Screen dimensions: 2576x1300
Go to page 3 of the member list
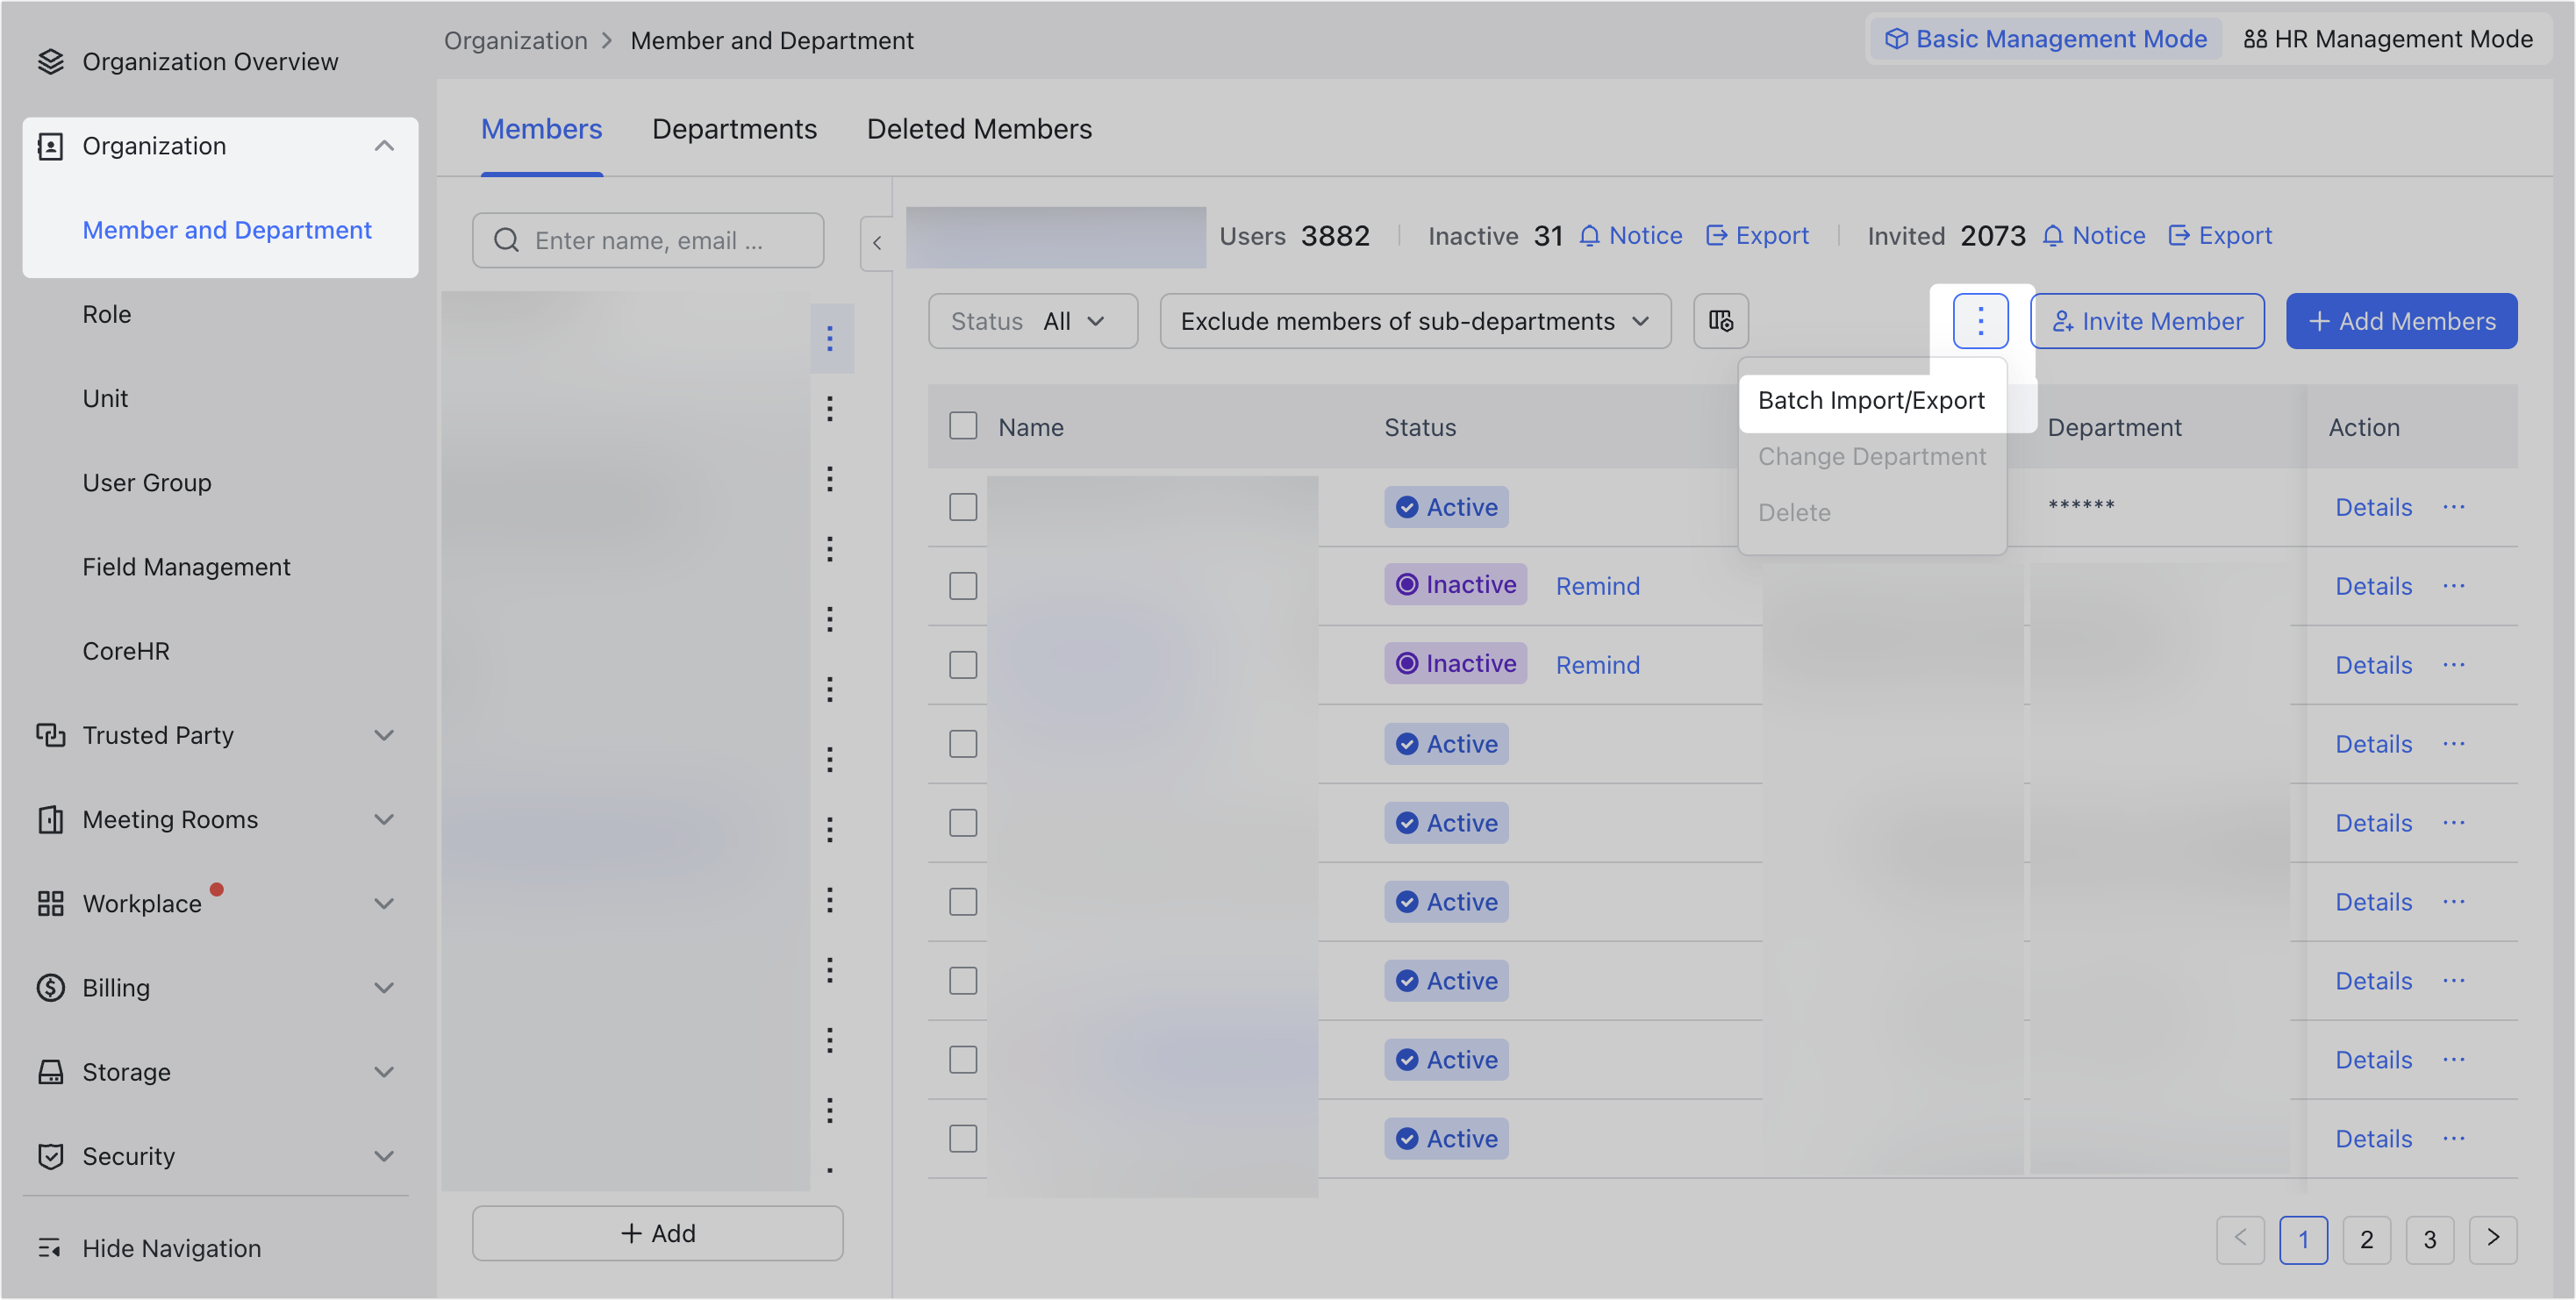2430,1240
